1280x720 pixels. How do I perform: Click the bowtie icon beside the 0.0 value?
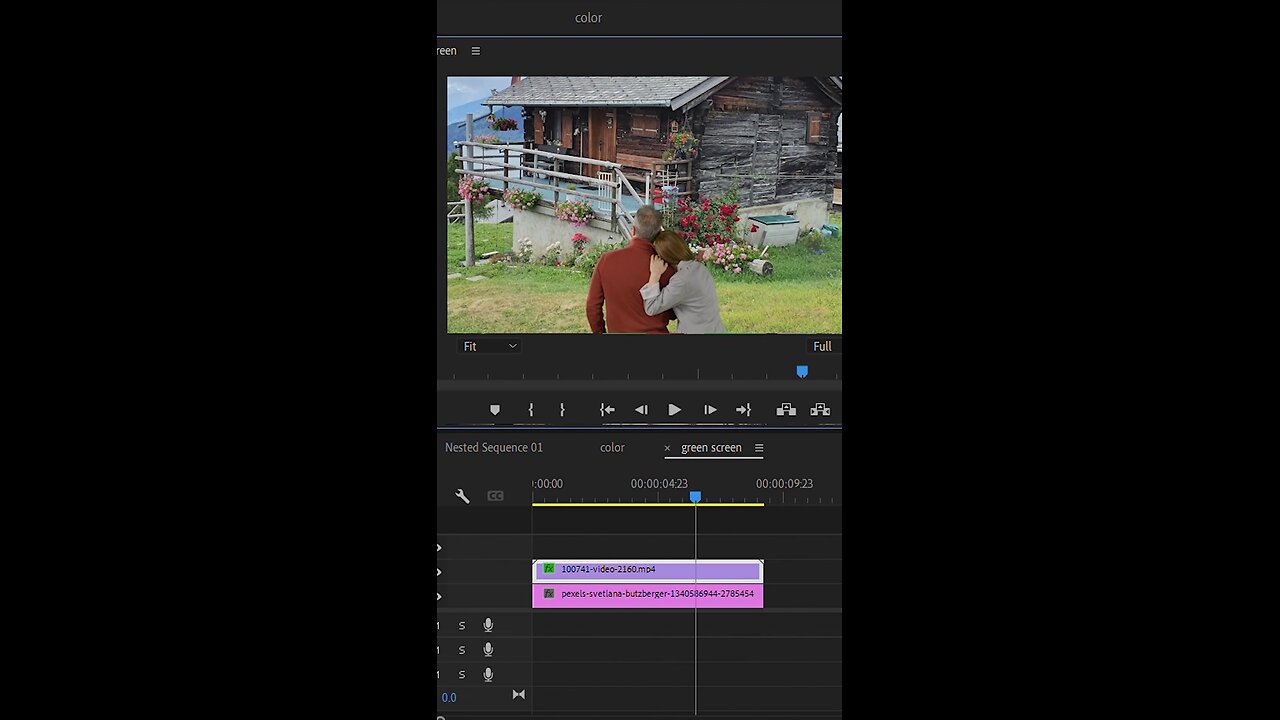click(x=518, y=695)
